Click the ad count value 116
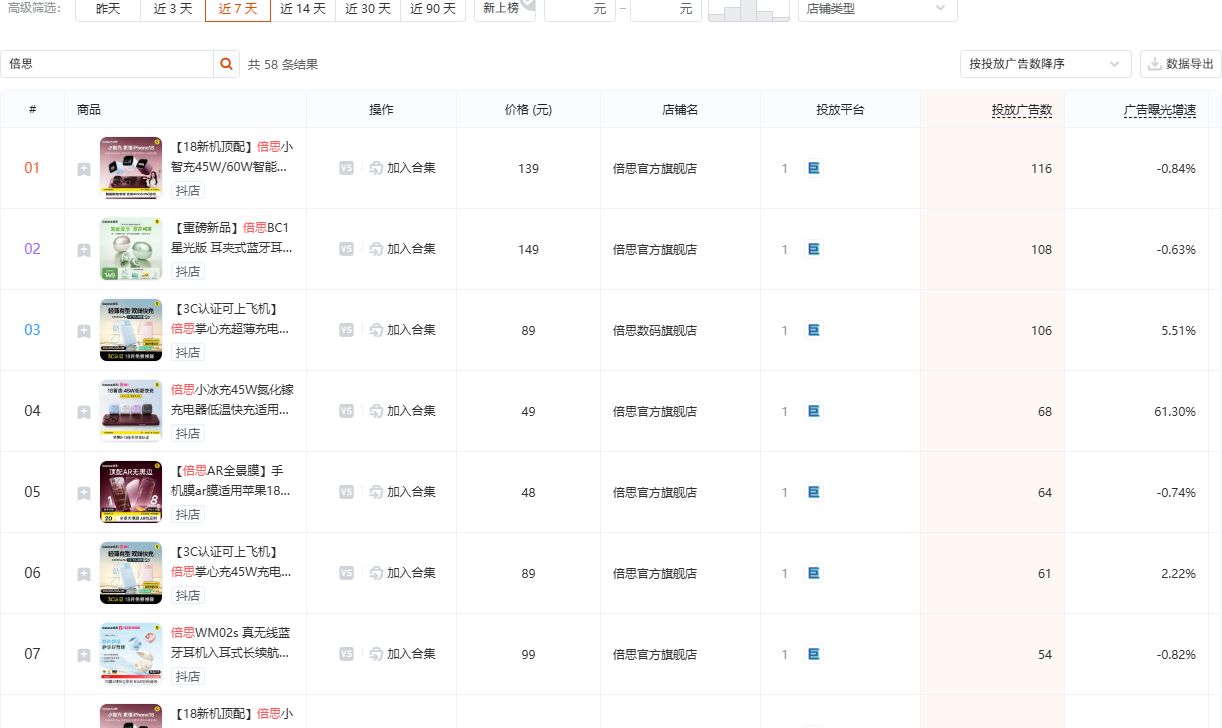Viewport: 1222px width, 728px height. click(x=1042, y=169)
